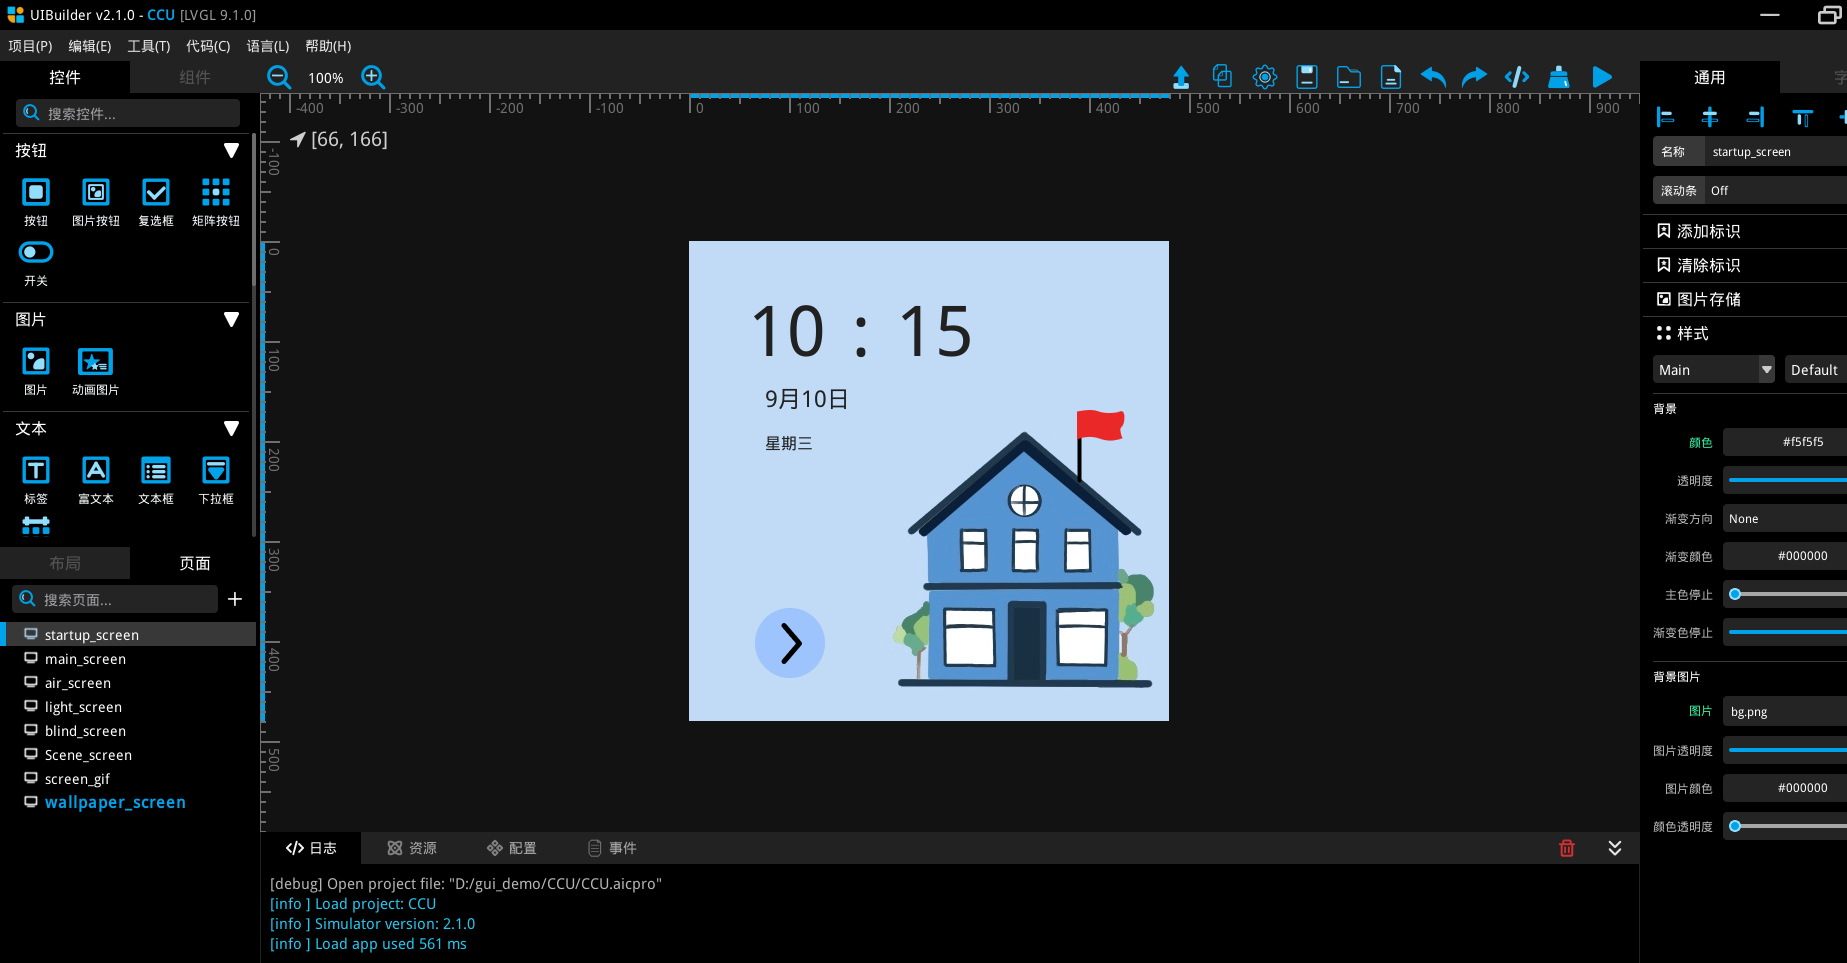The image size is (1847, 963).
Task: Click the redo arrow in toolbar
Action: coord(1474,77)
